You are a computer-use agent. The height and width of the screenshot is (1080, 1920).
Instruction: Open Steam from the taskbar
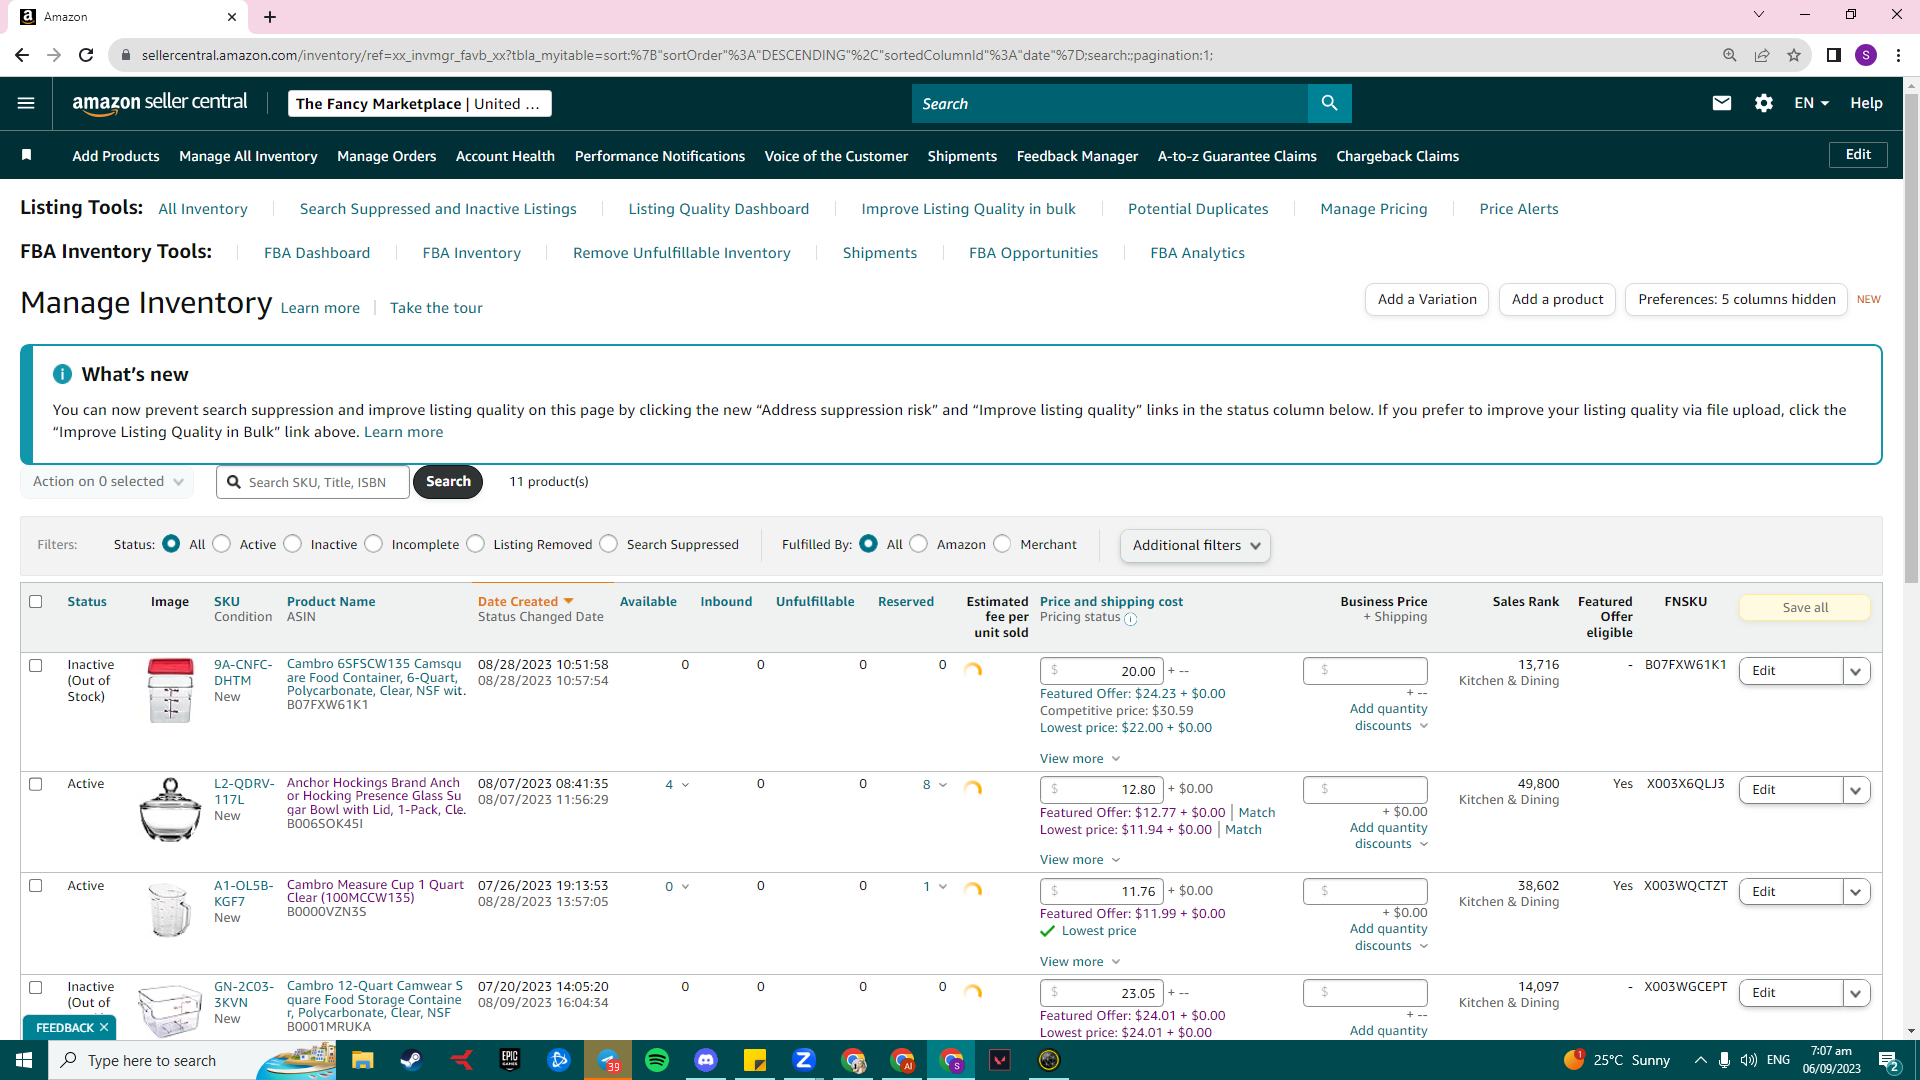411,1060
